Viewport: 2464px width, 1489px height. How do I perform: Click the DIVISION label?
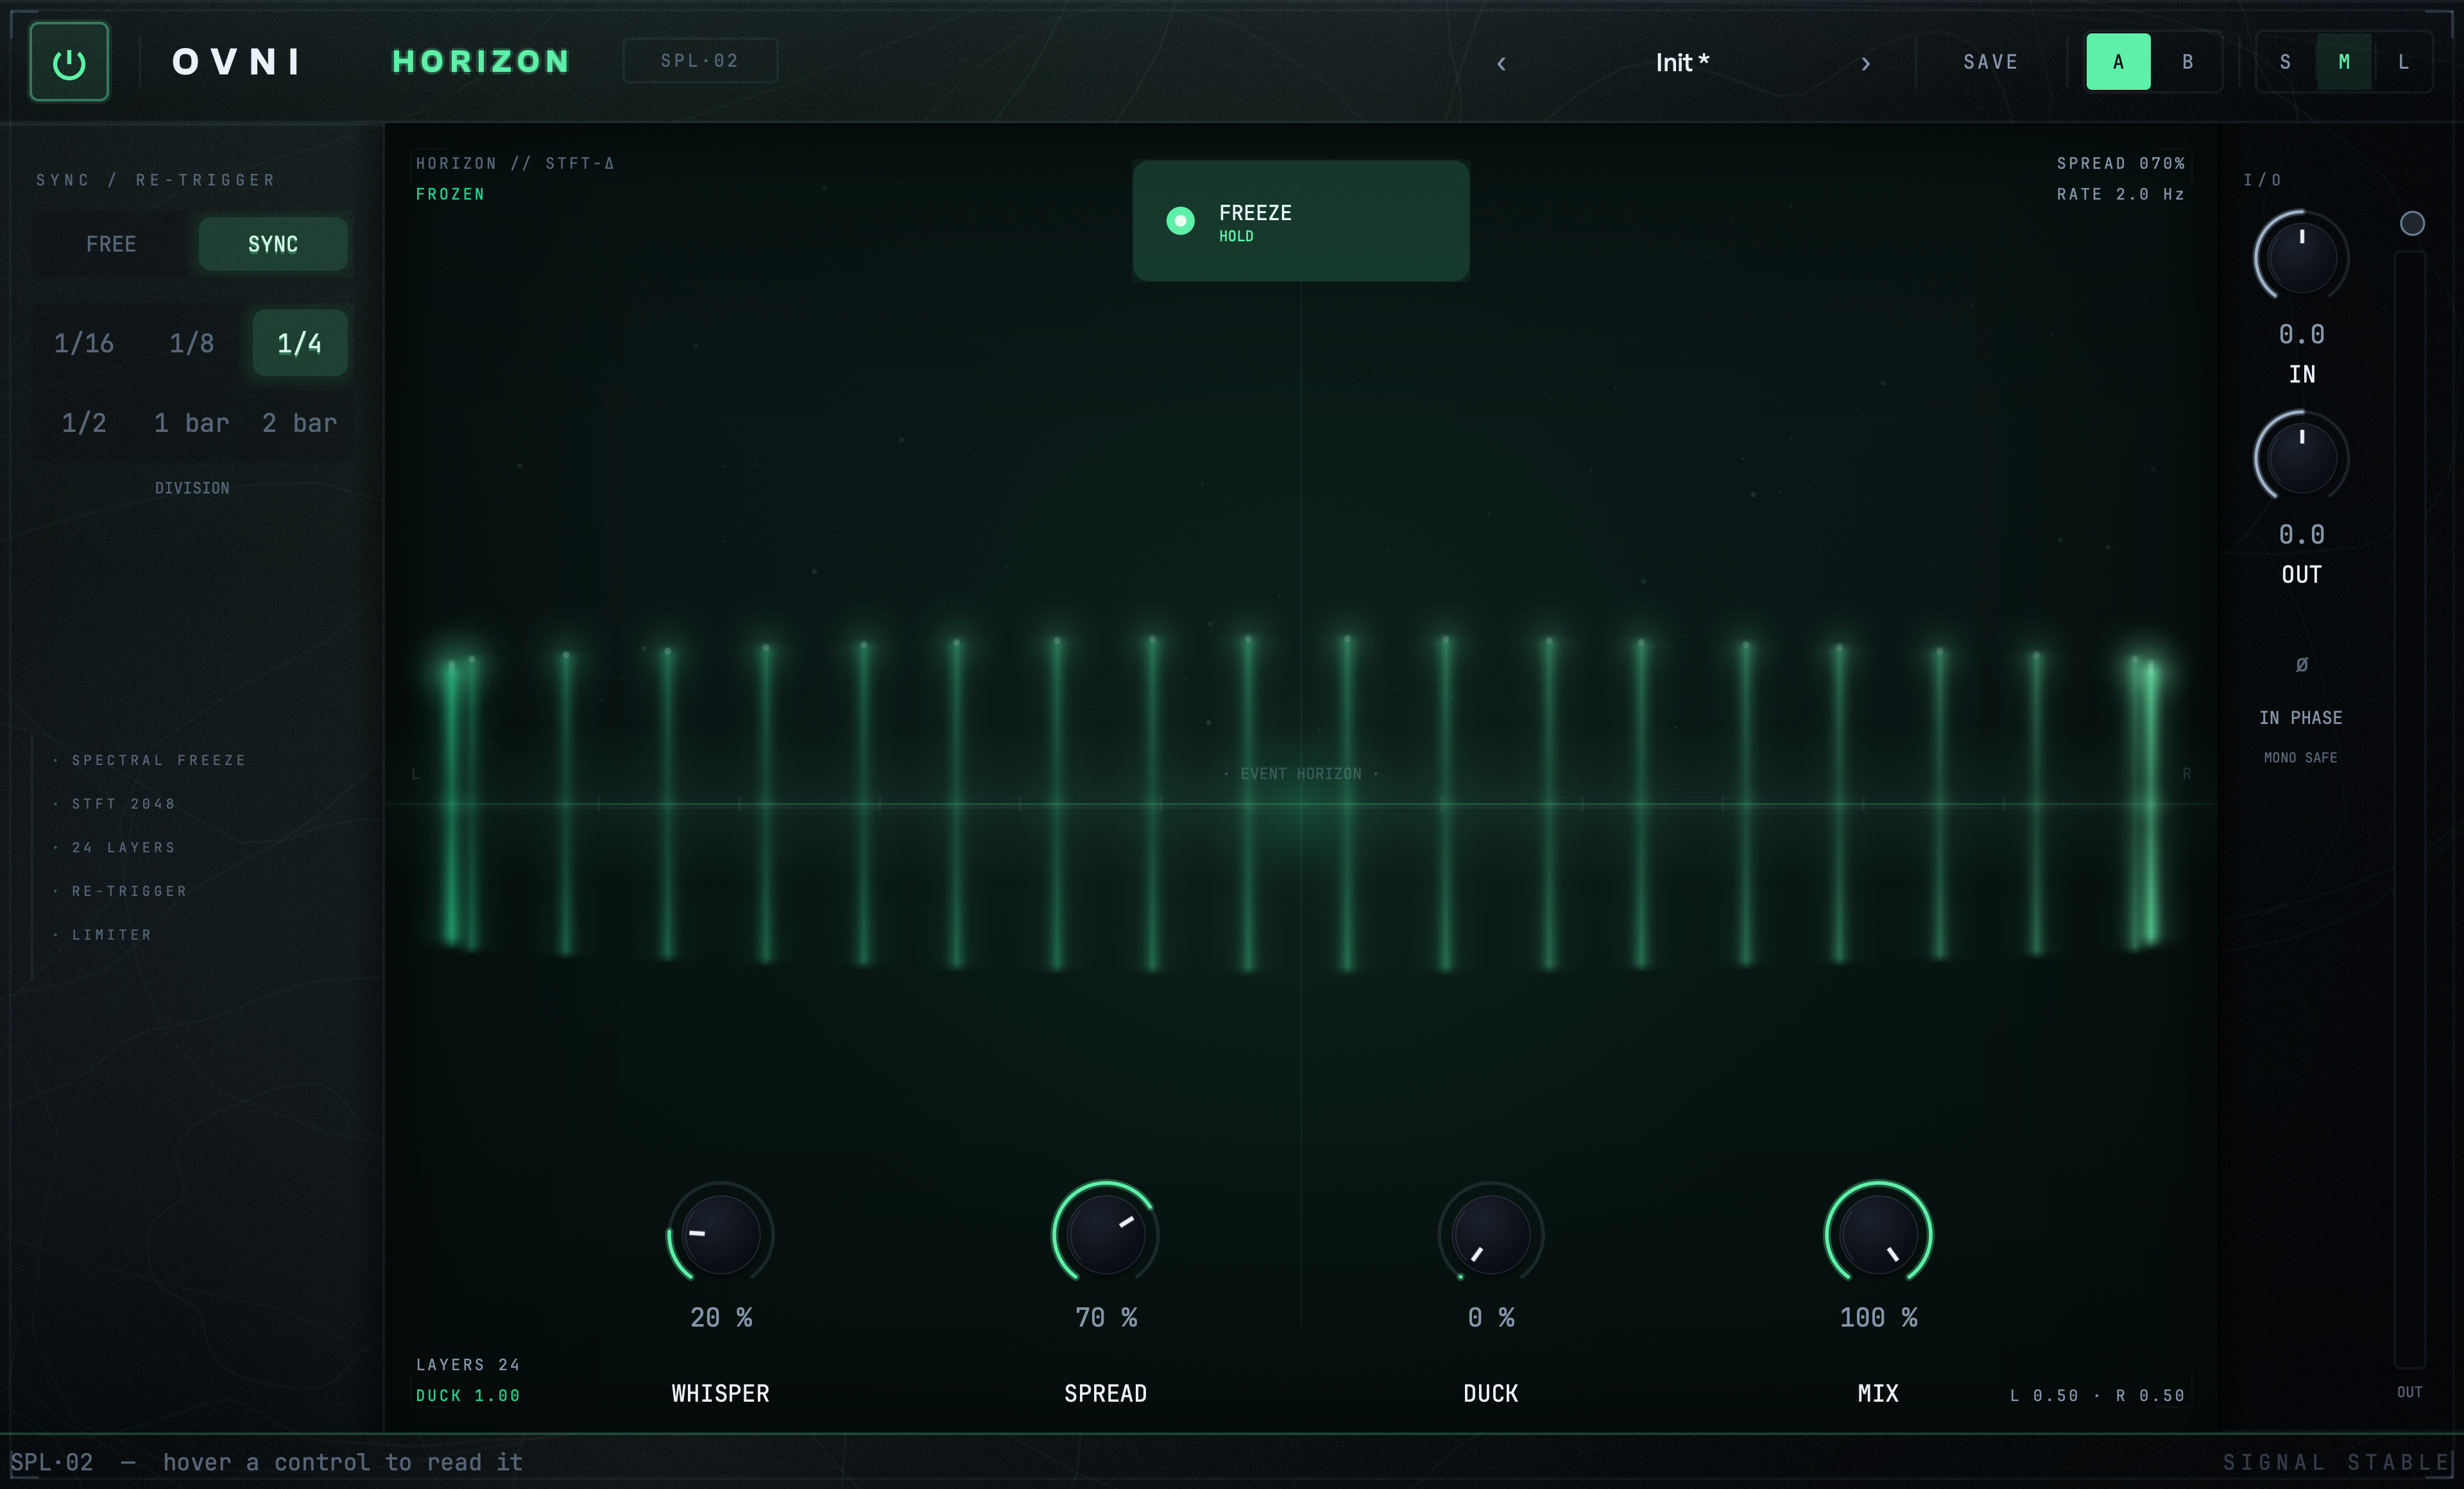[192, 488]
